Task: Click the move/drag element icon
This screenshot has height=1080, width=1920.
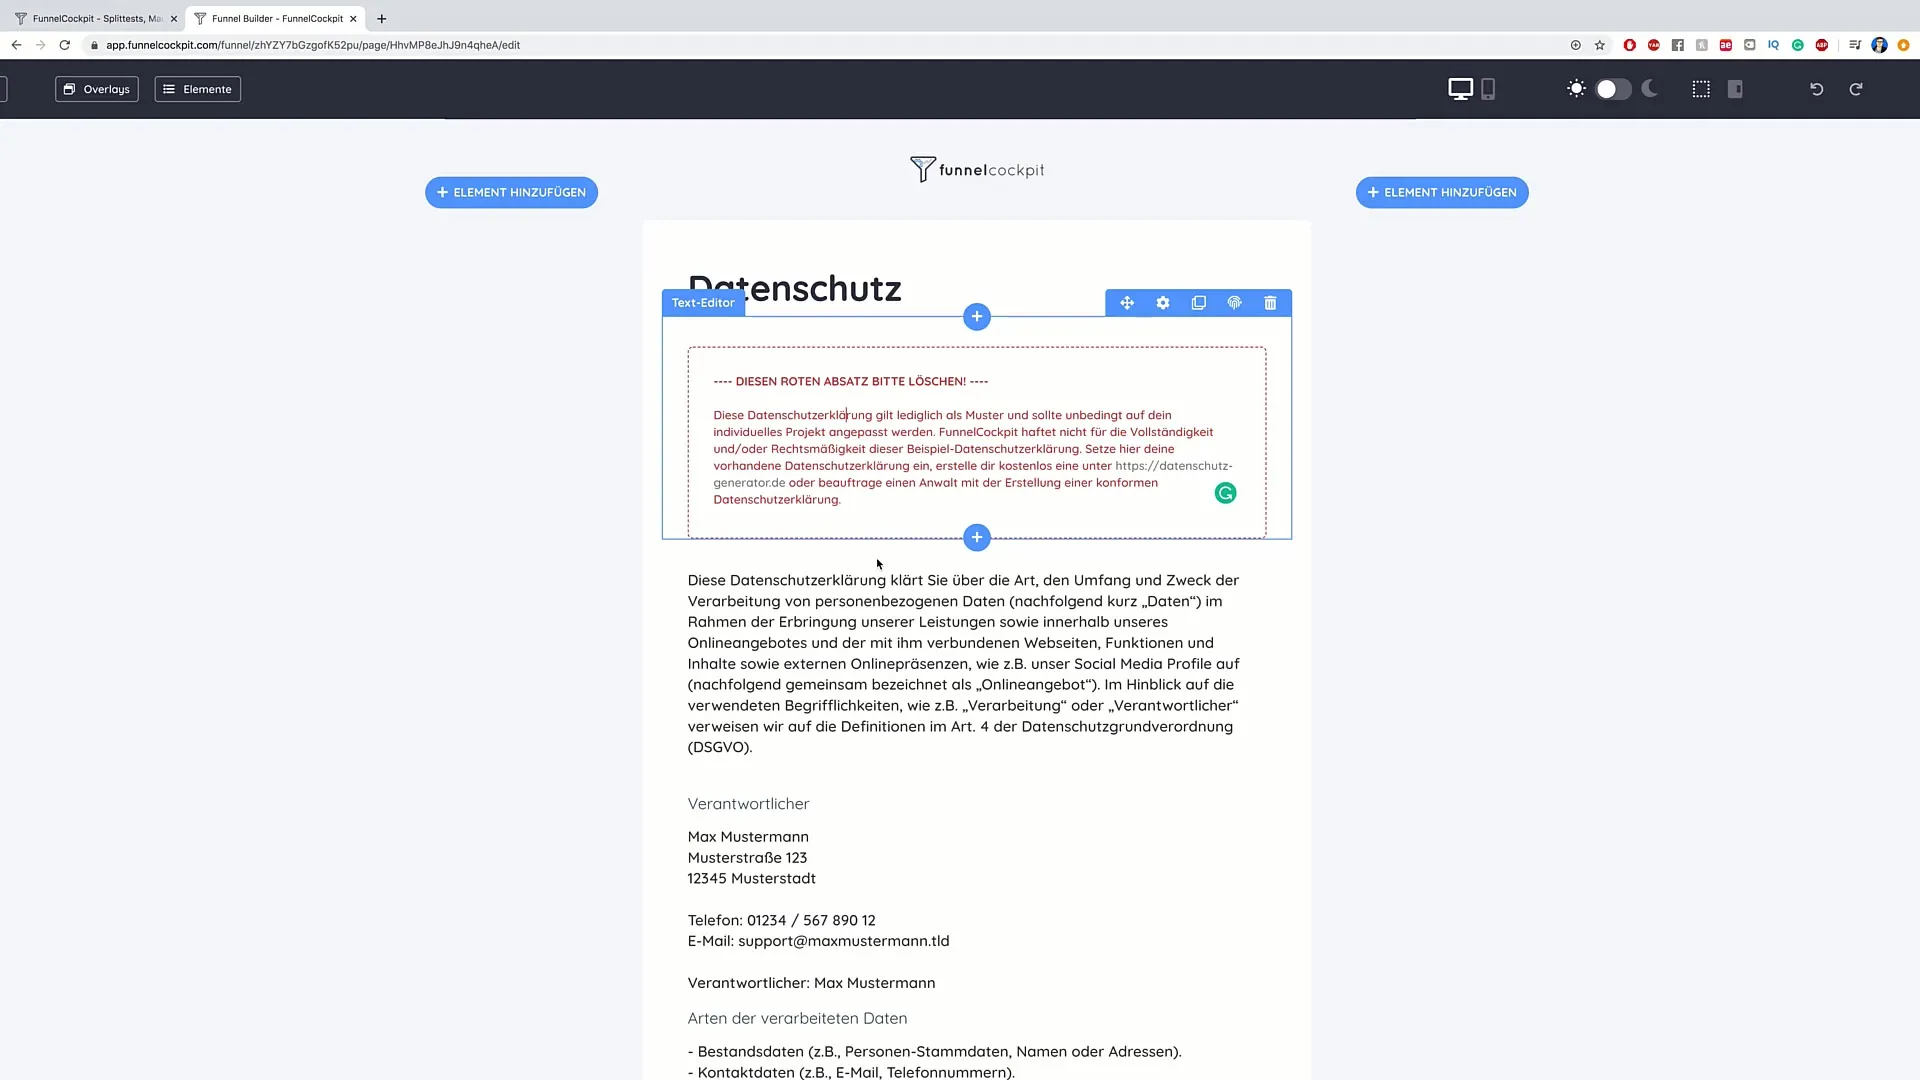Action: pos(1127,302)
